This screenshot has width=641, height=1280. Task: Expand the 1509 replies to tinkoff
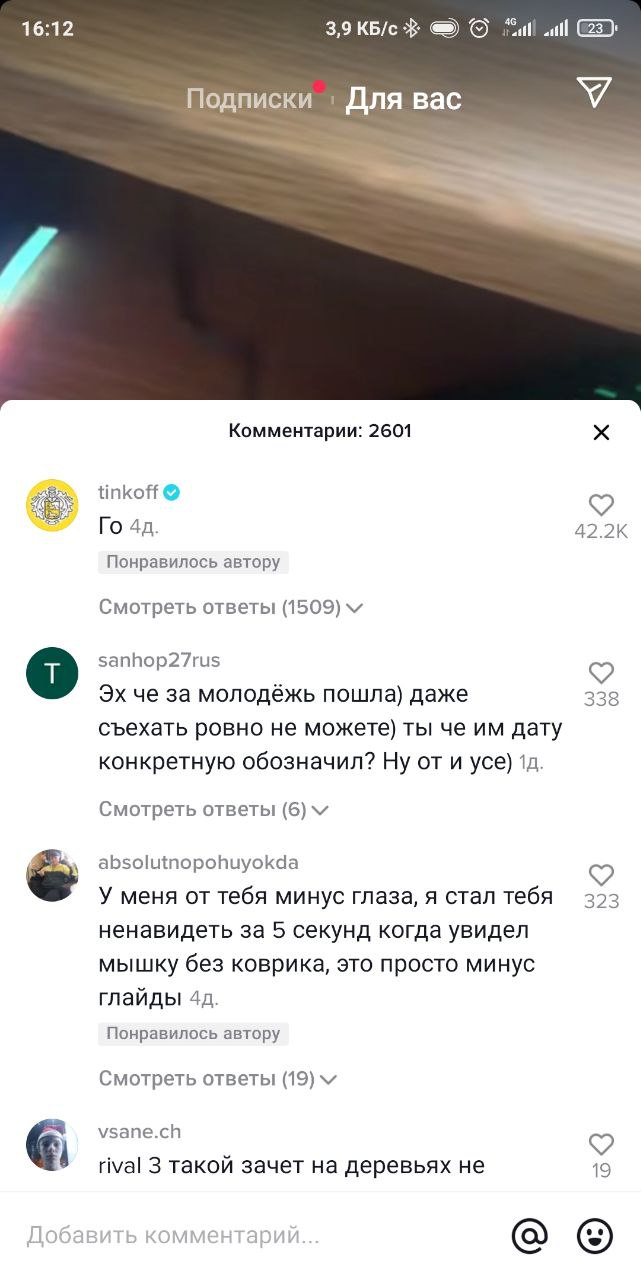click(x=230, y=607)
